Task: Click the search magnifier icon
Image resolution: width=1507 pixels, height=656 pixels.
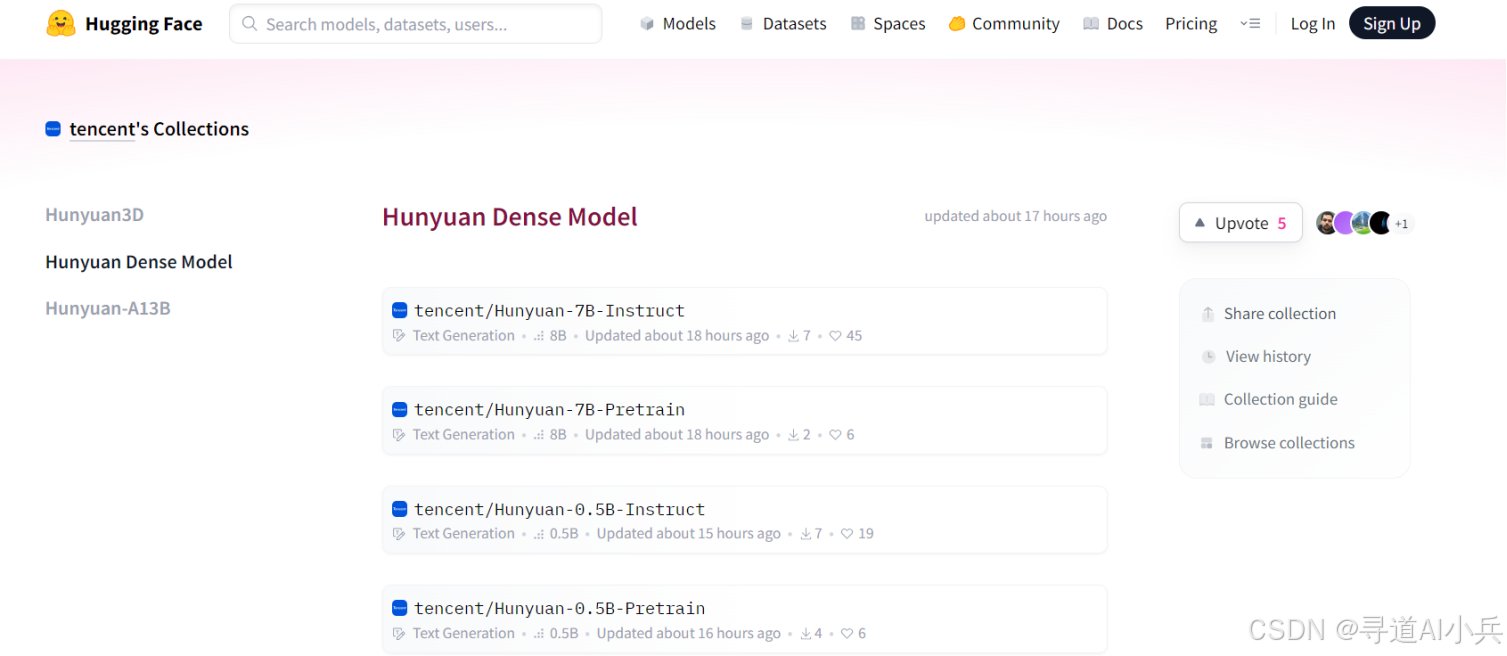Action: pos(249,24)
